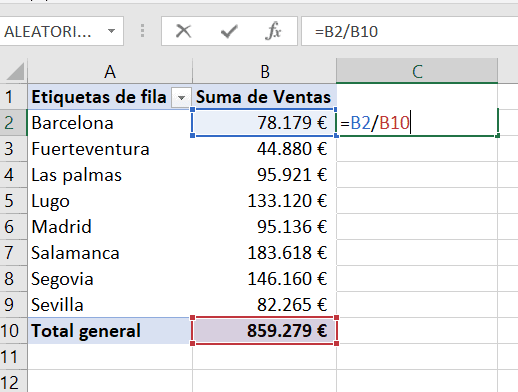Click empty cell C10 next to Total general
The image size is (518, 392).
pyautogui.click(x=417, y=331)
